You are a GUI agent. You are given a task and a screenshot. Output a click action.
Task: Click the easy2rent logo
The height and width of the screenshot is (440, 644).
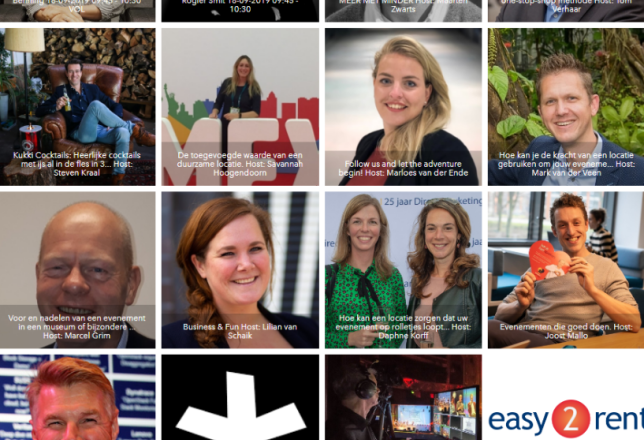[566, 419]
